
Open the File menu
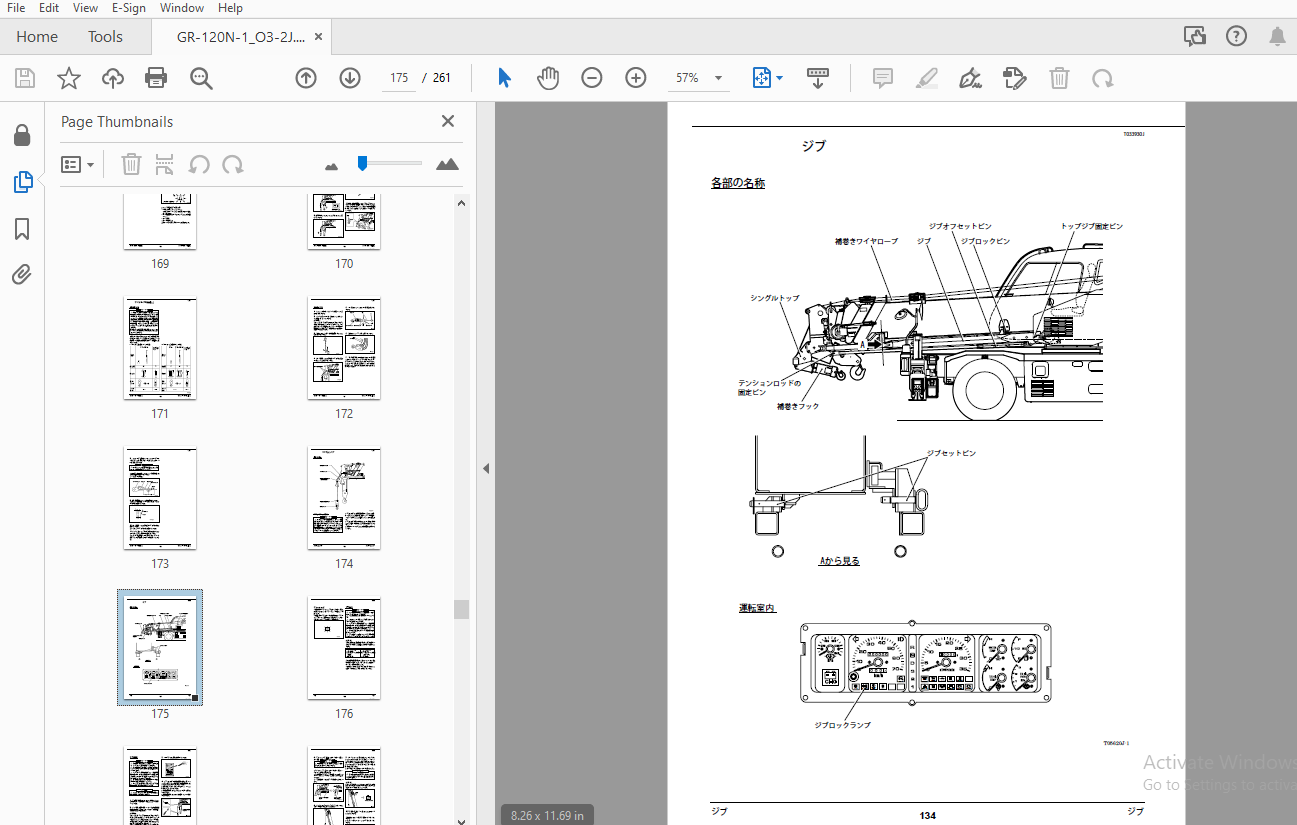pos(16,8)
